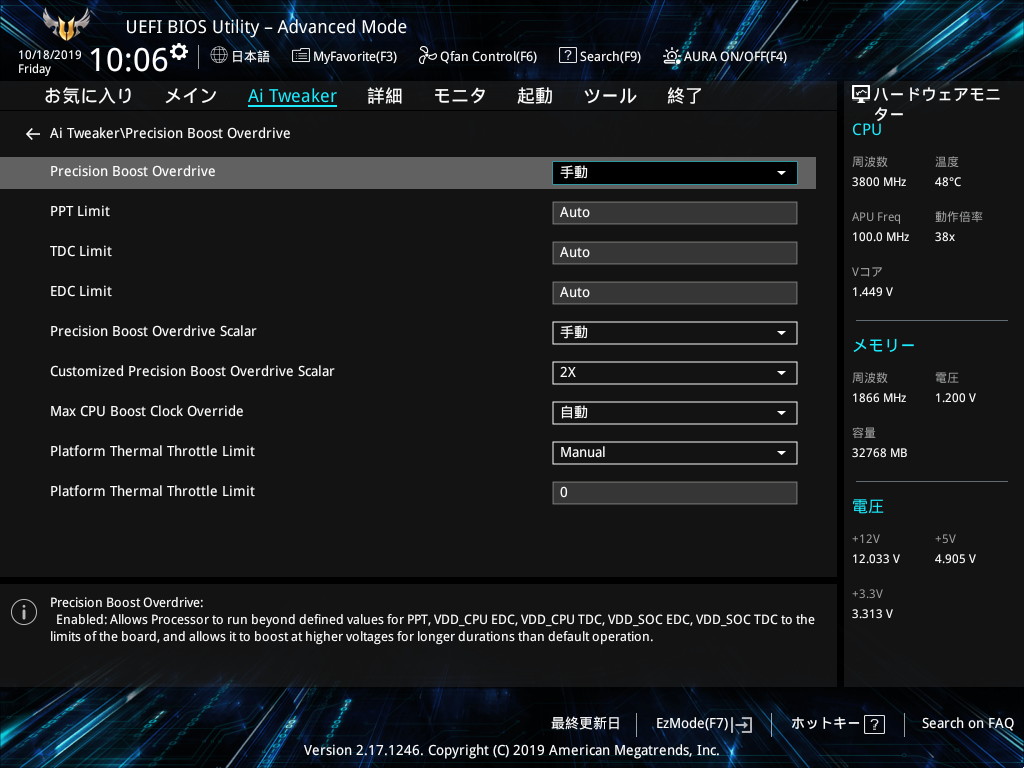Select the Precision Boost Overdrive Scalar row label
The height and width of the screenshot is (768, 1024).
point(153,331)
